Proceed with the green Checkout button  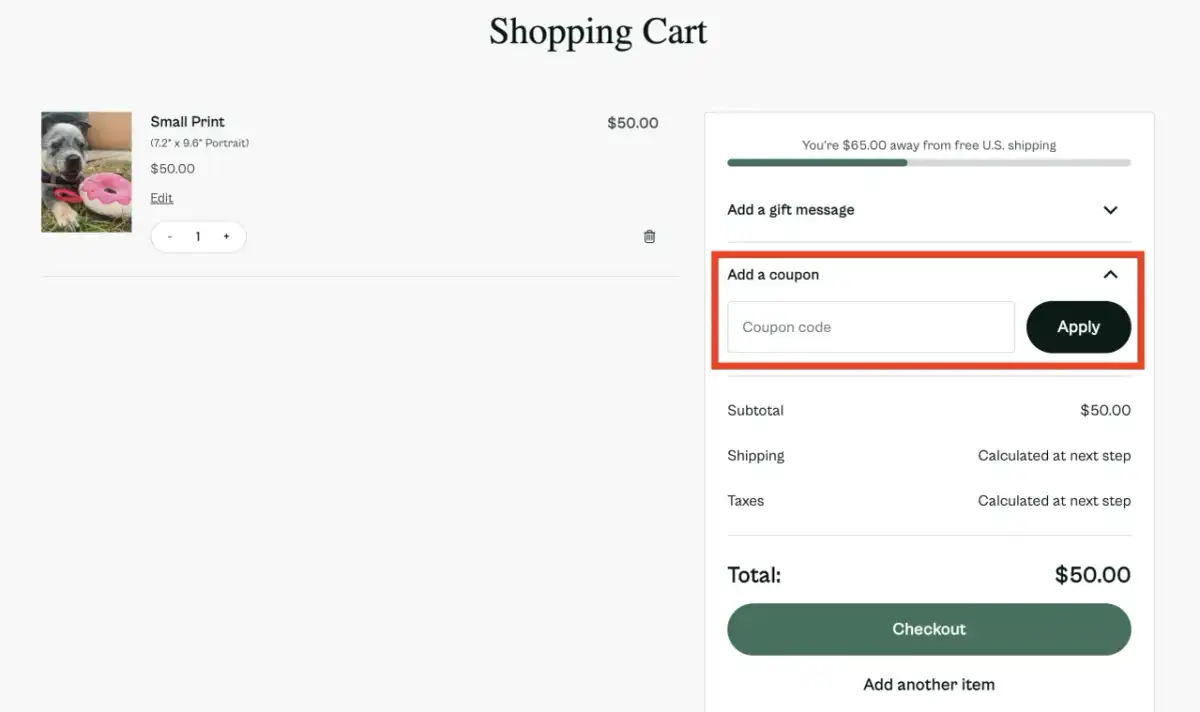click(x=929, y=629)
